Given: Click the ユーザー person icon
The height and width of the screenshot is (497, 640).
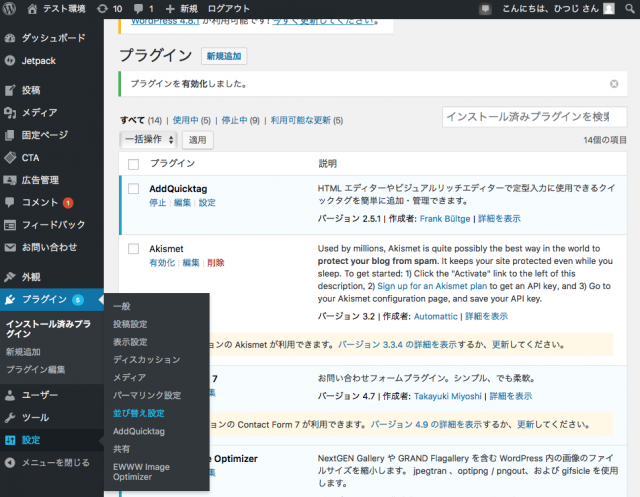Looking at the screenshot, I should pos(10,395).
